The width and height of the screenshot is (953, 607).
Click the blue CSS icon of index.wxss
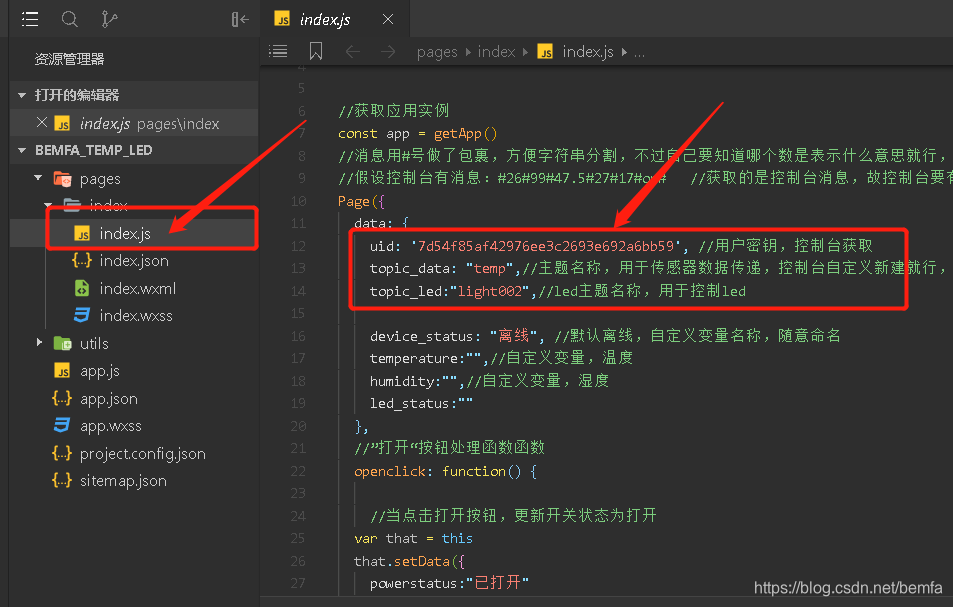point(82,315)
